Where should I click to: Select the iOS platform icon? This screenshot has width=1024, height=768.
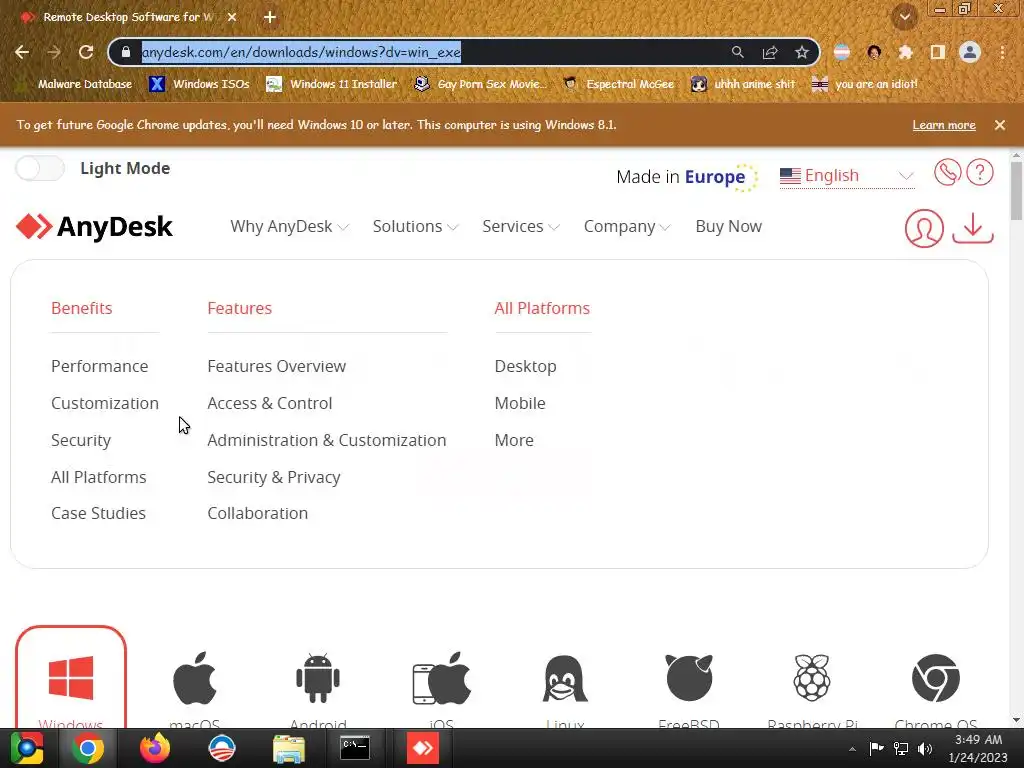pos(441,678)
